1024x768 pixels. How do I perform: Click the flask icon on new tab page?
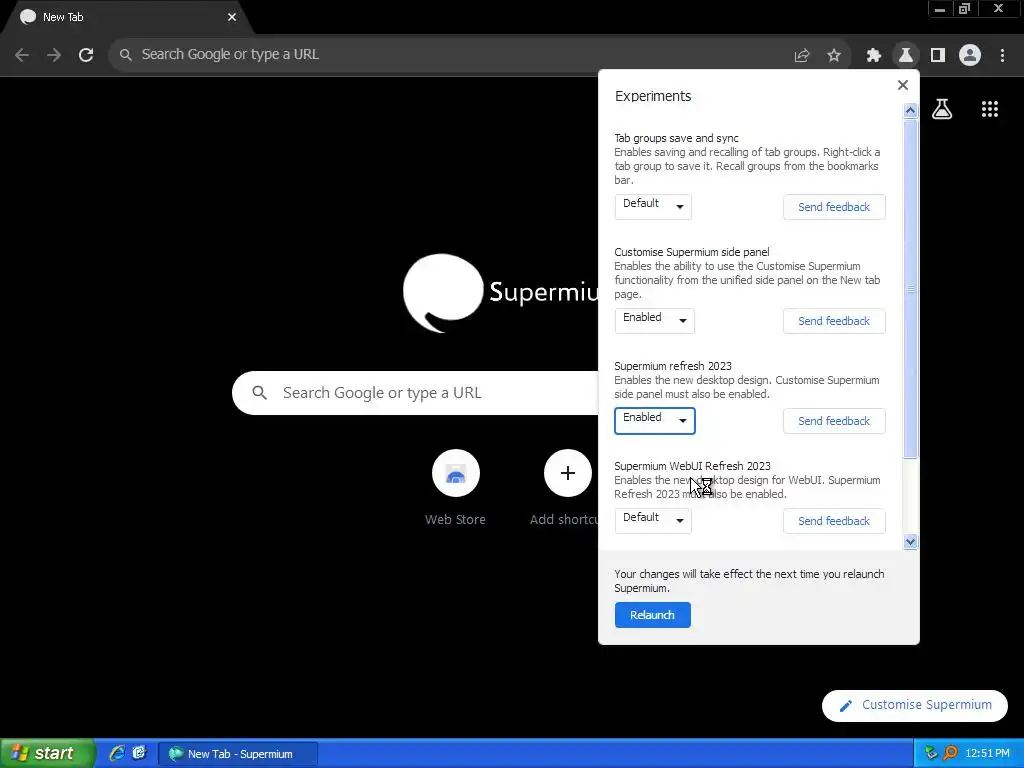tap(942, 109)
